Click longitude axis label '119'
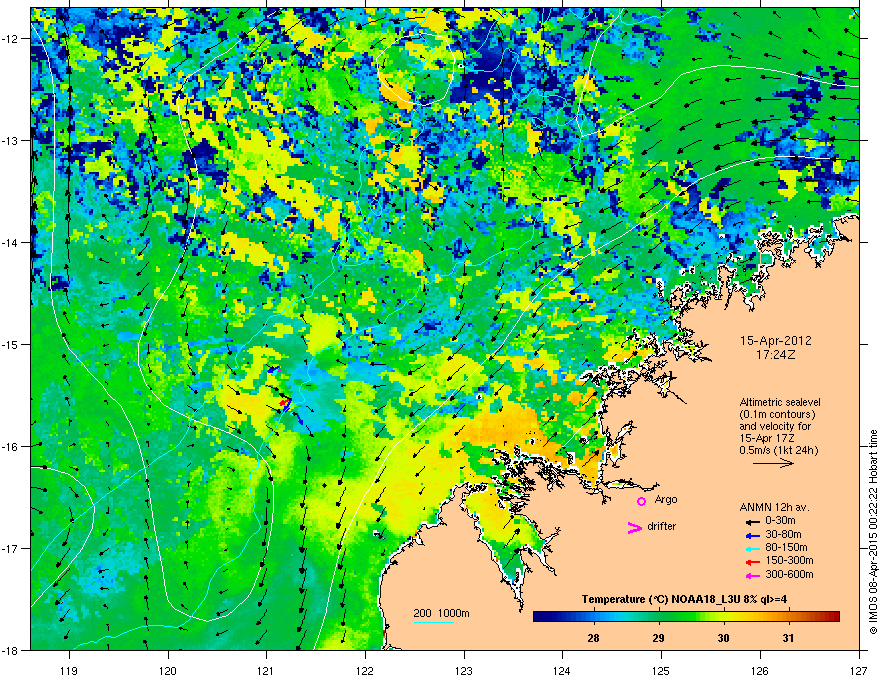 (x=69, y=670)
